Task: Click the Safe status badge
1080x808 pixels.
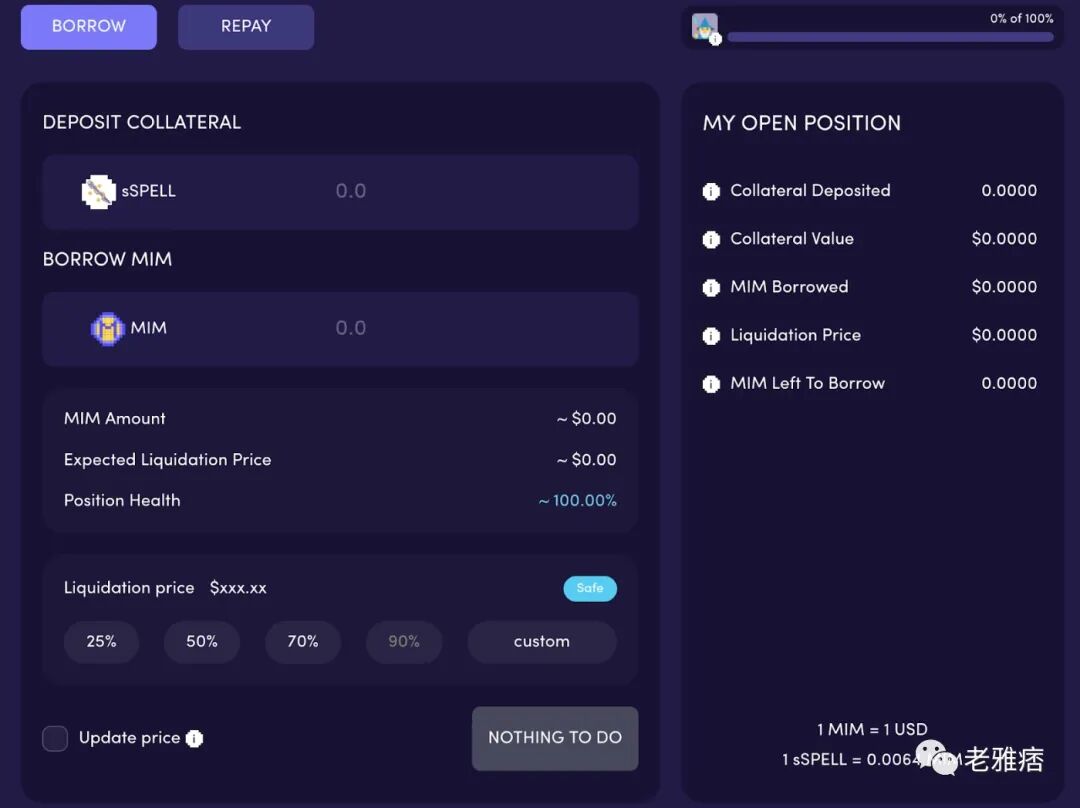Action: 590,588
